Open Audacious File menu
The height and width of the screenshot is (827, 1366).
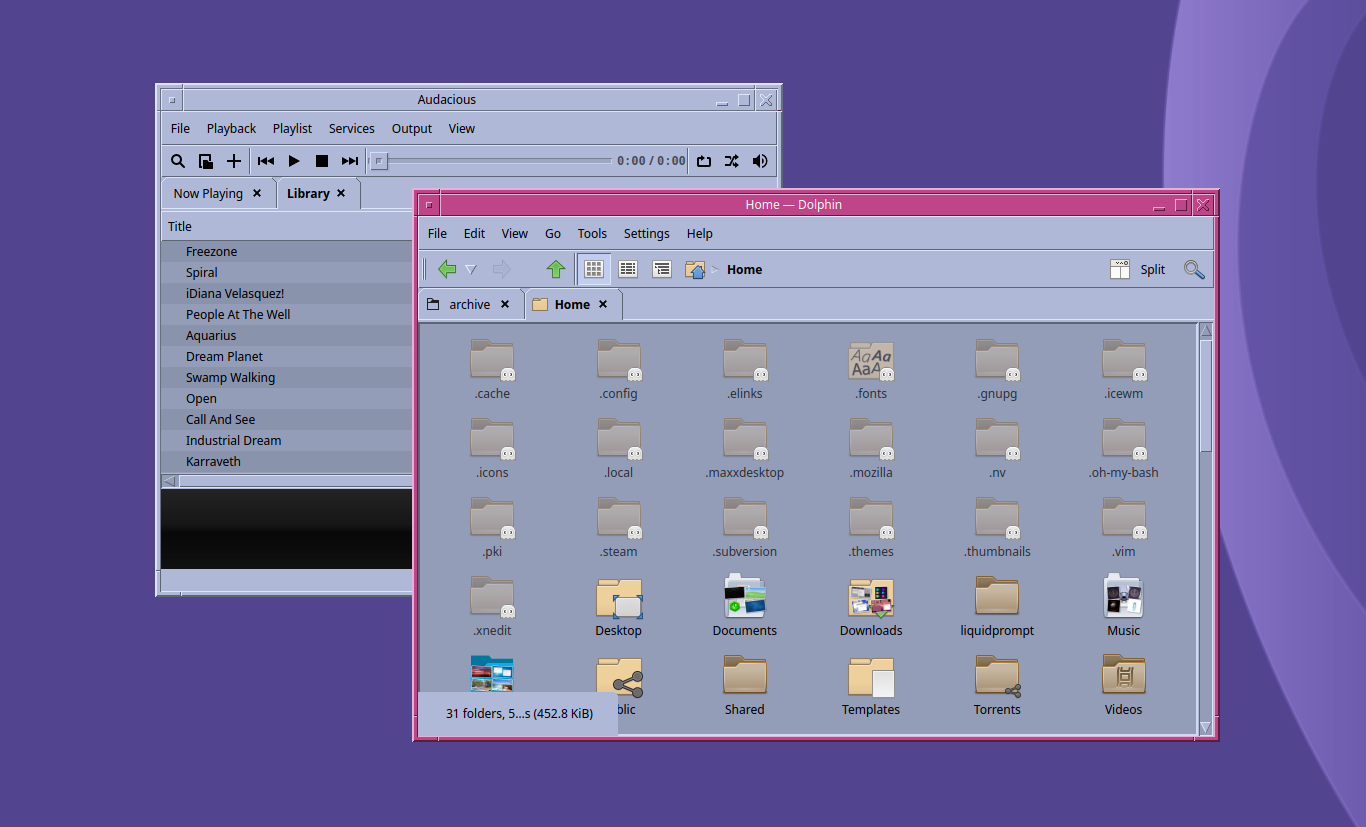click(180, 129)
